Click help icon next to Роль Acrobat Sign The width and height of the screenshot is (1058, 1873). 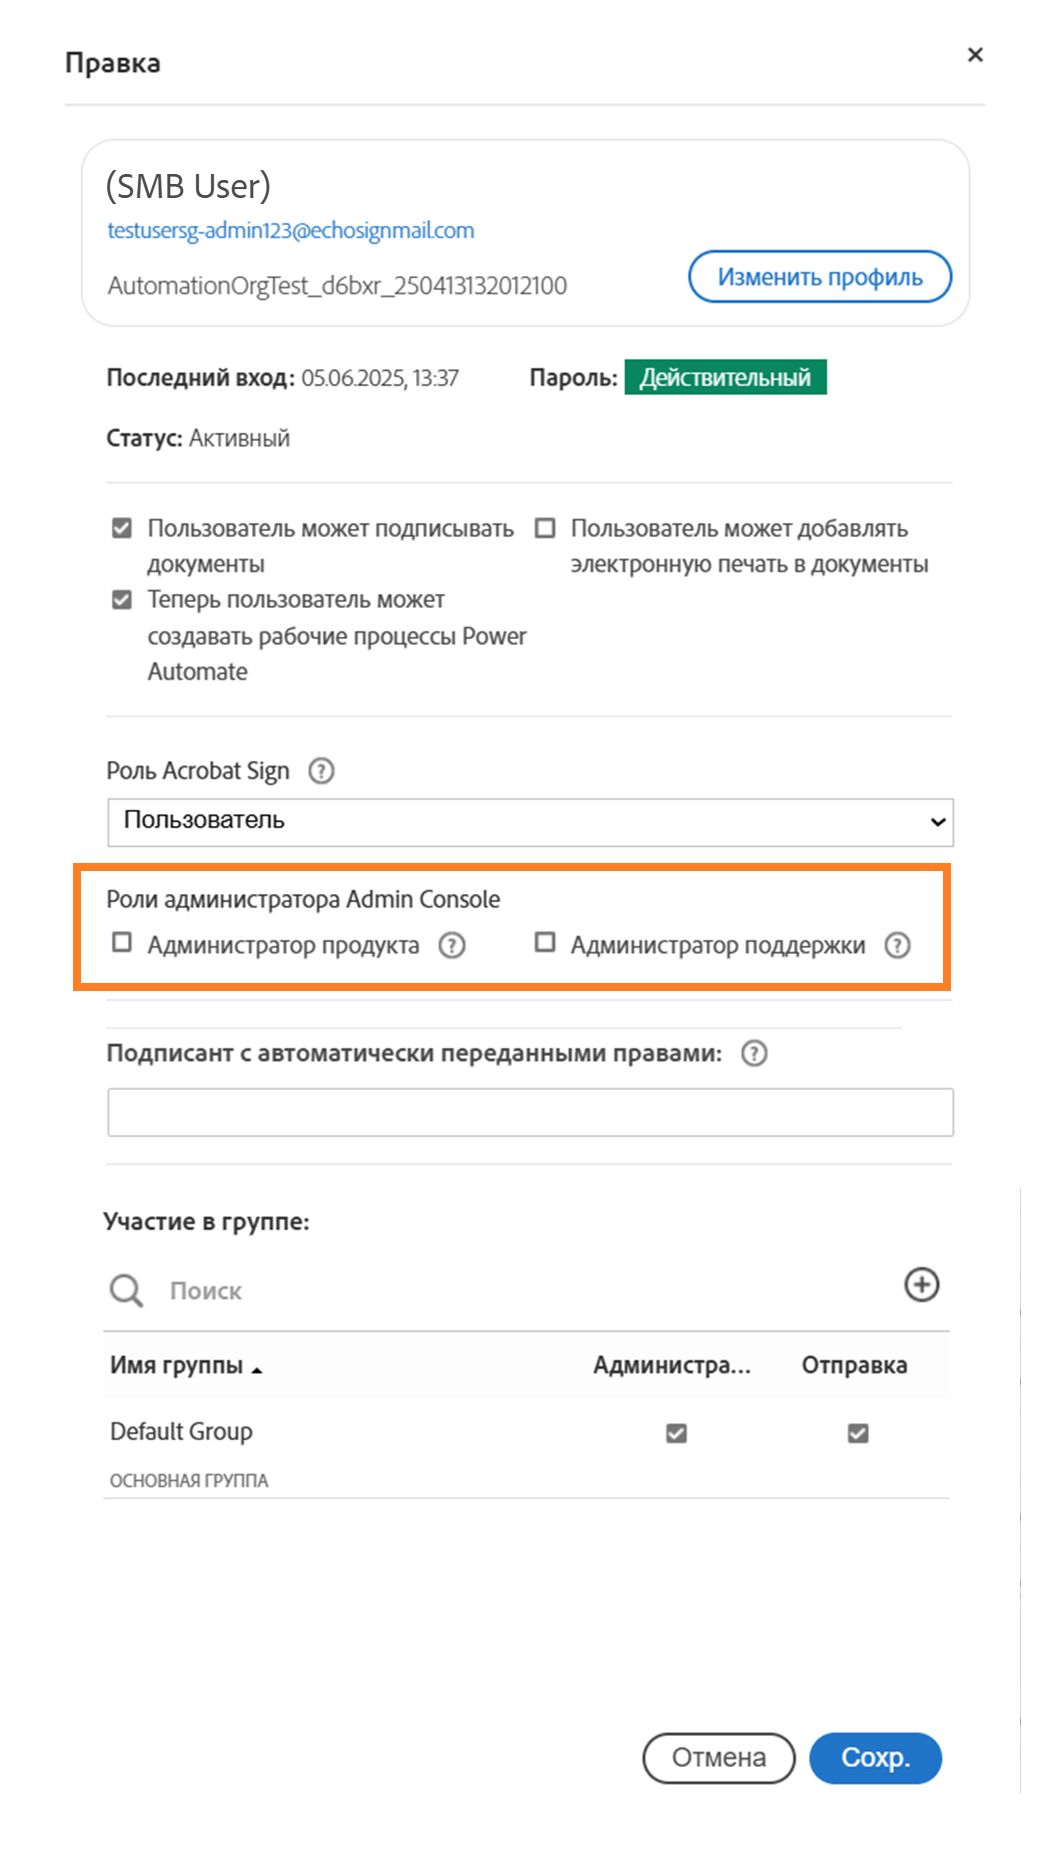coord(321,771)
